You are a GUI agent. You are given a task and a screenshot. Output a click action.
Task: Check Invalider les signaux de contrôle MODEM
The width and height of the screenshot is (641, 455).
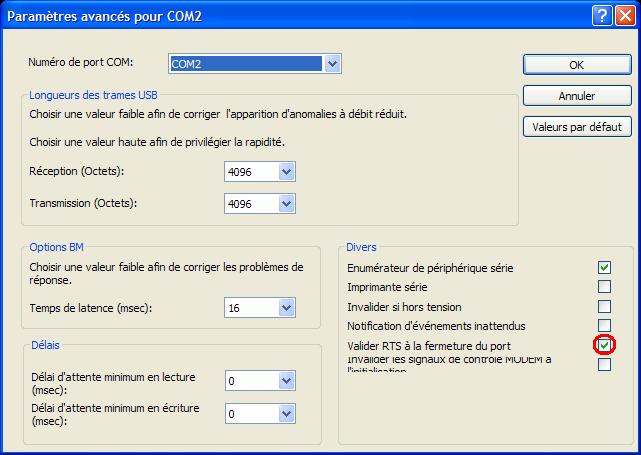tap(604, 364)
